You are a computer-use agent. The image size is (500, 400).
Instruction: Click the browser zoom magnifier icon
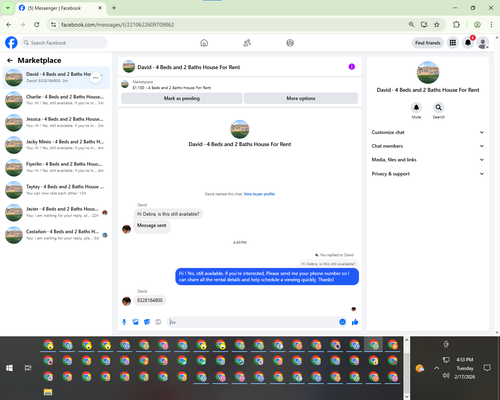pyautogui.click(x=412, y=25)
